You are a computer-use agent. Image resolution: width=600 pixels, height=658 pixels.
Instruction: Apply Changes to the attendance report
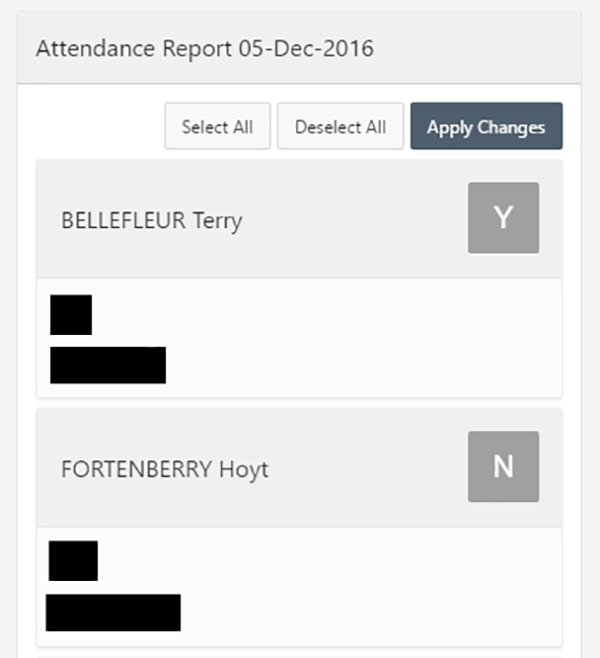(486, 126)
